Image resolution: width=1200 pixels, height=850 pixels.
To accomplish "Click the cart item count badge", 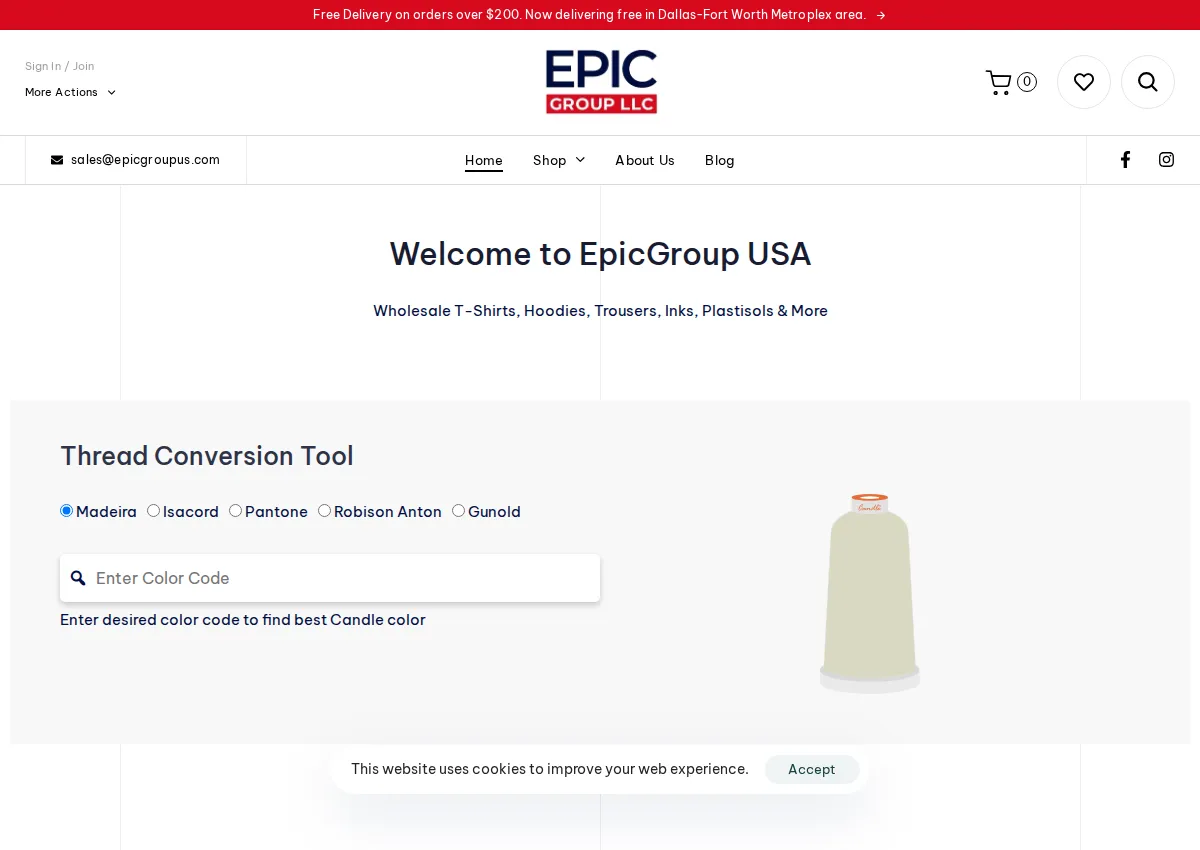I will 1027,82.
